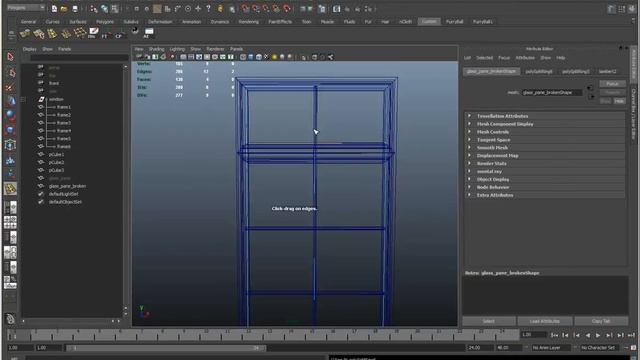Activate the Select tool arrow
This screenshot has height=360, width=640.
tap(11, 57)
